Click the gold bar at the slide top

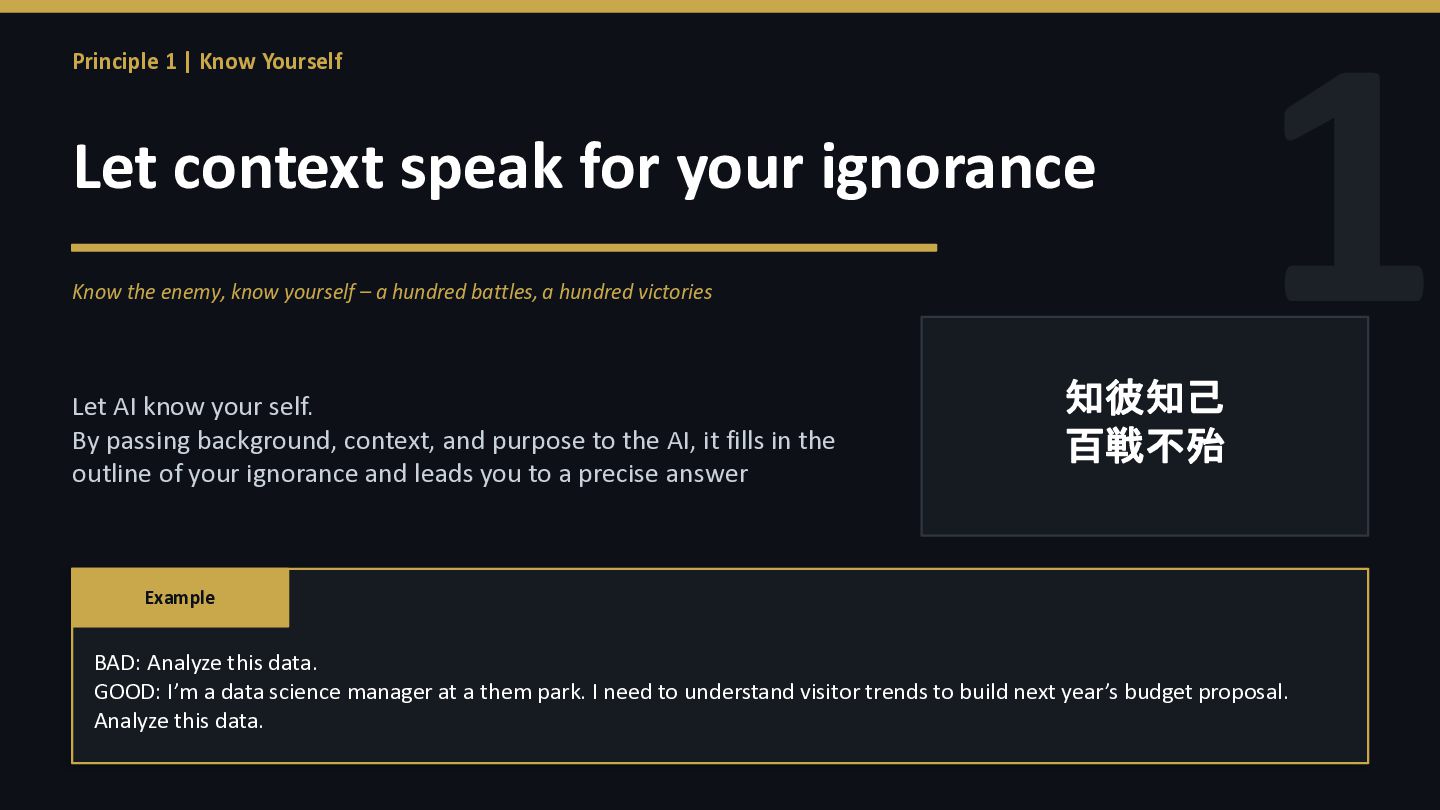(x=720, y=6)
